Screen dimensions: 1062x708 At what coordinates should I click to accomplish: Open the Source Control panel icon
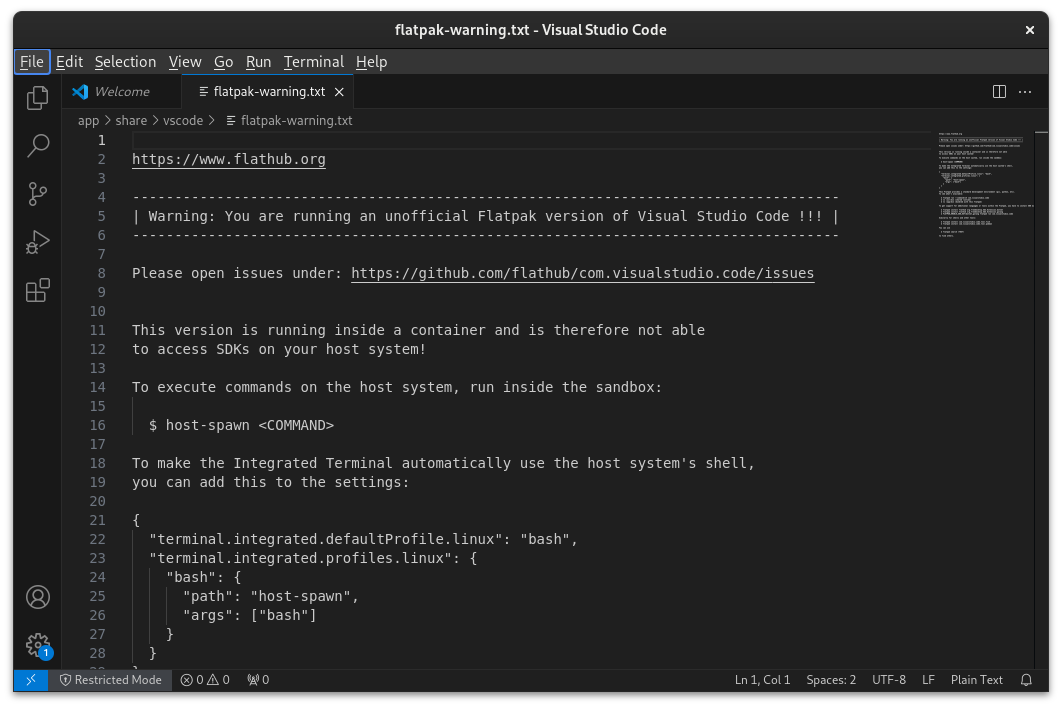coord(37,194)
